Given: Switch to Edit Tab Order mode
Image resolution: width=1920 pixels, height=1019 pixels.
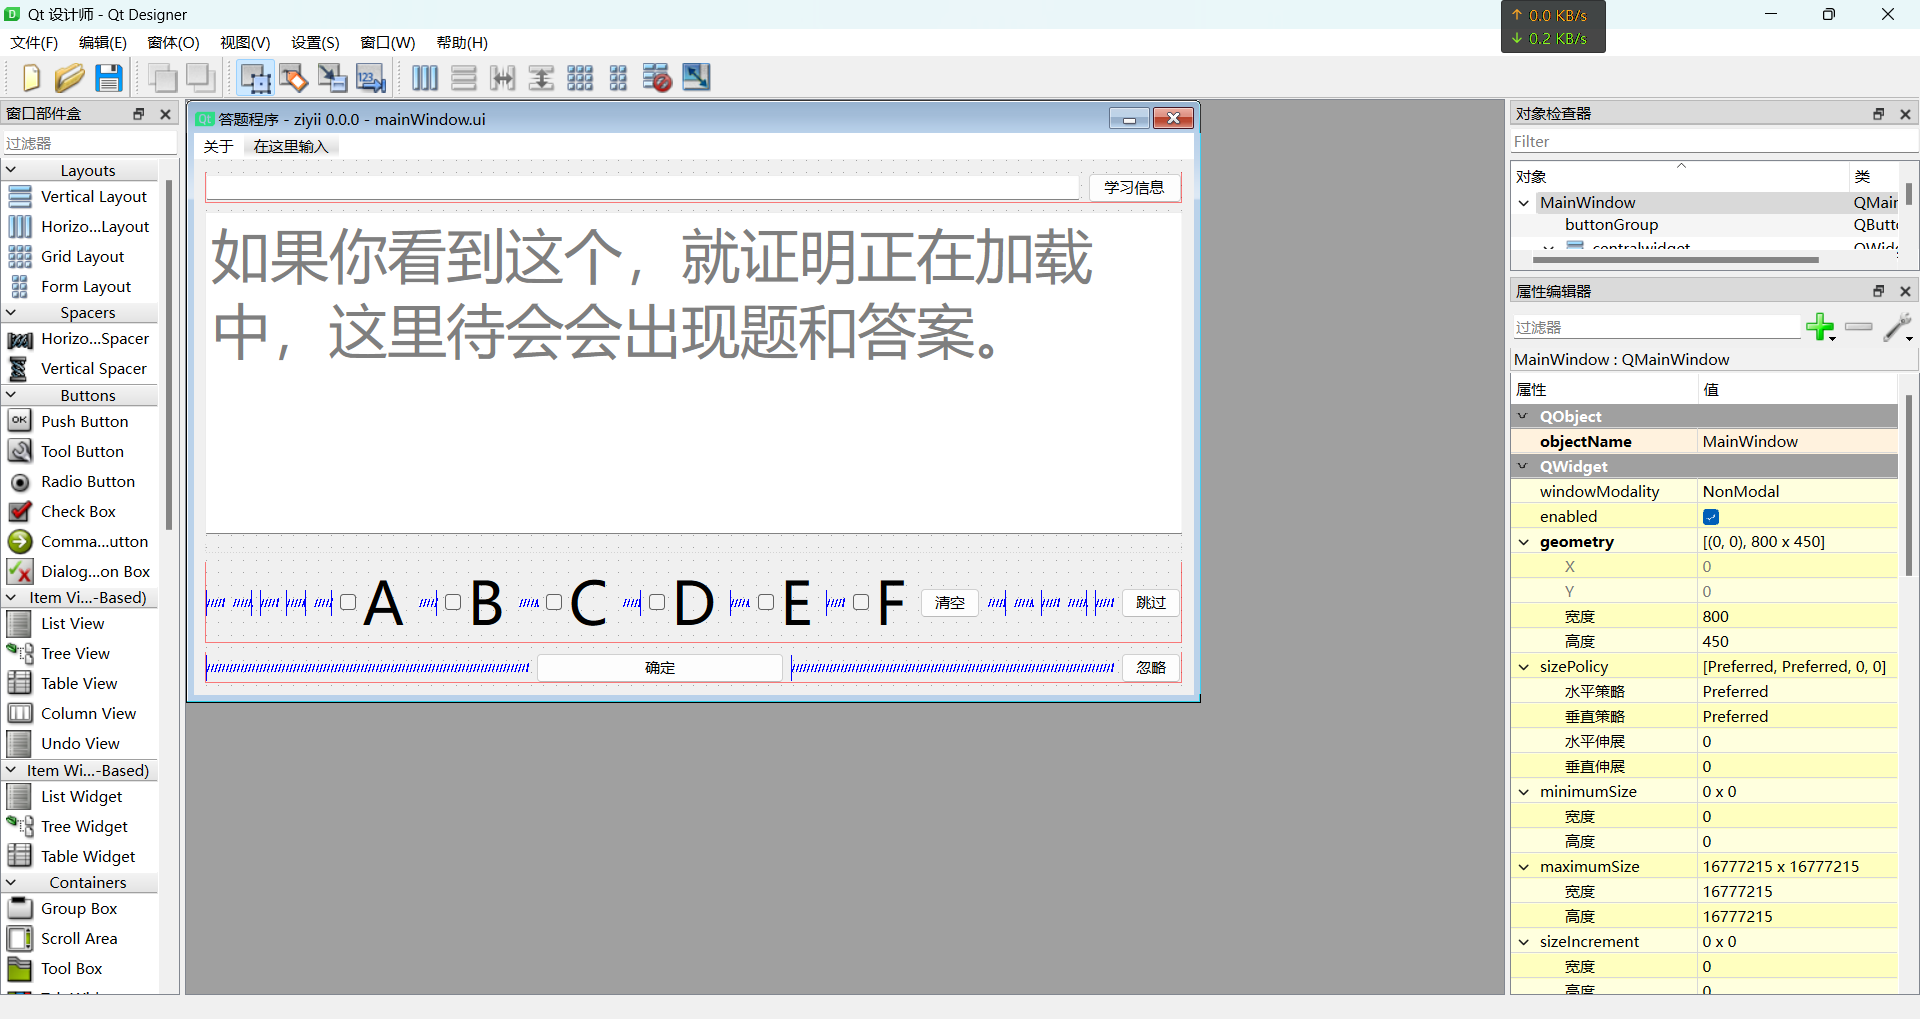Looking at the screenshot, I should (x=370, y=78).
